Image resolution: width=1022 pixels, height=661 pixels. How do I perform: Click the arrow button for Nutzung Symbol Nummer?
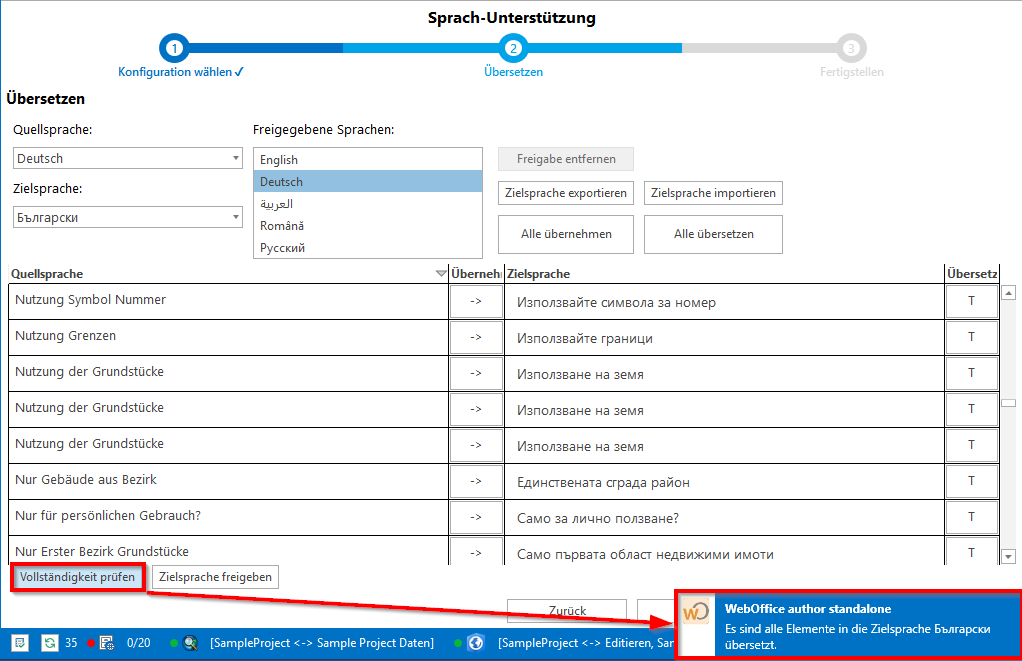pos(476,301)
